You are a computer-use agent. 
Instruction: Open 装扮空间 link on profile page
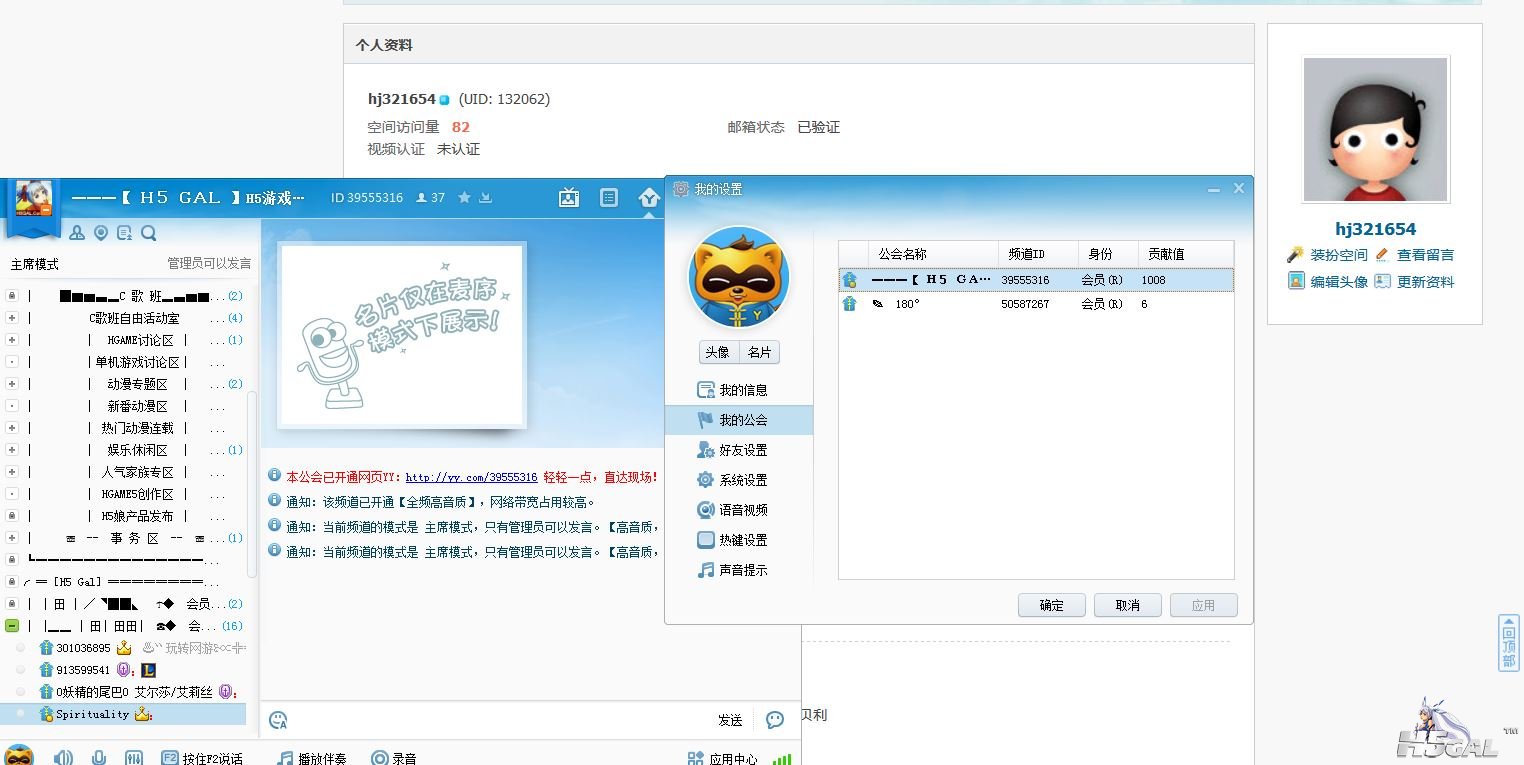[x=1339, y=255]
